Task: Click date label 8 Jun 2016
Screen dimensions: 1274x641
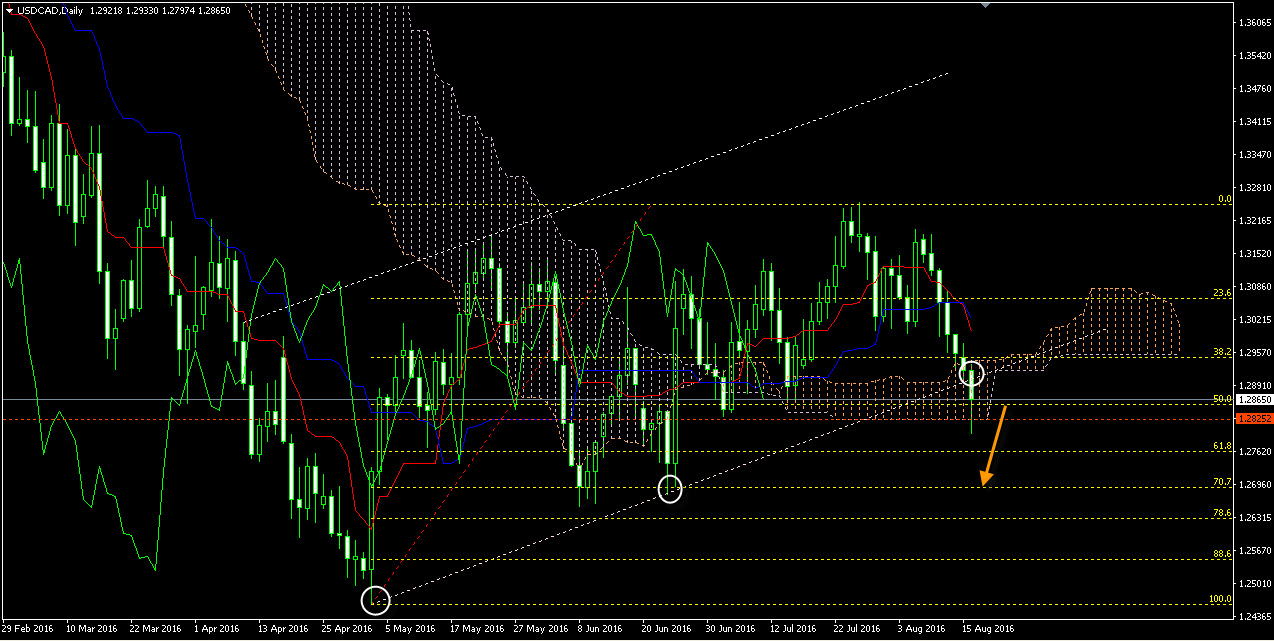Action: coord(600,629)
